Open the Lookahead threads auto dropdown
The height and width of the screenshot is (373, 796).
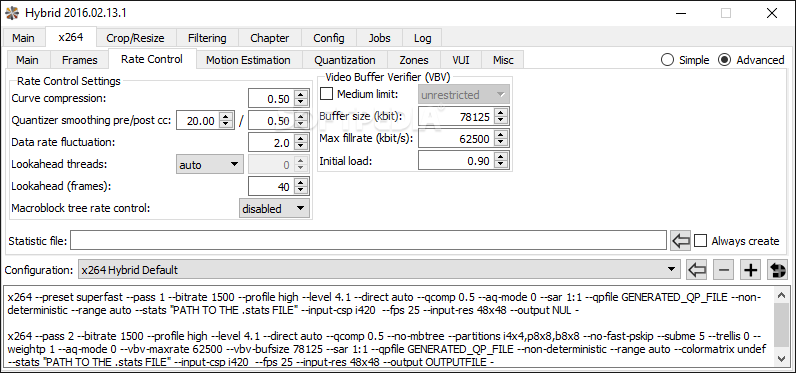pyautogui.click(x=209, y=164)
